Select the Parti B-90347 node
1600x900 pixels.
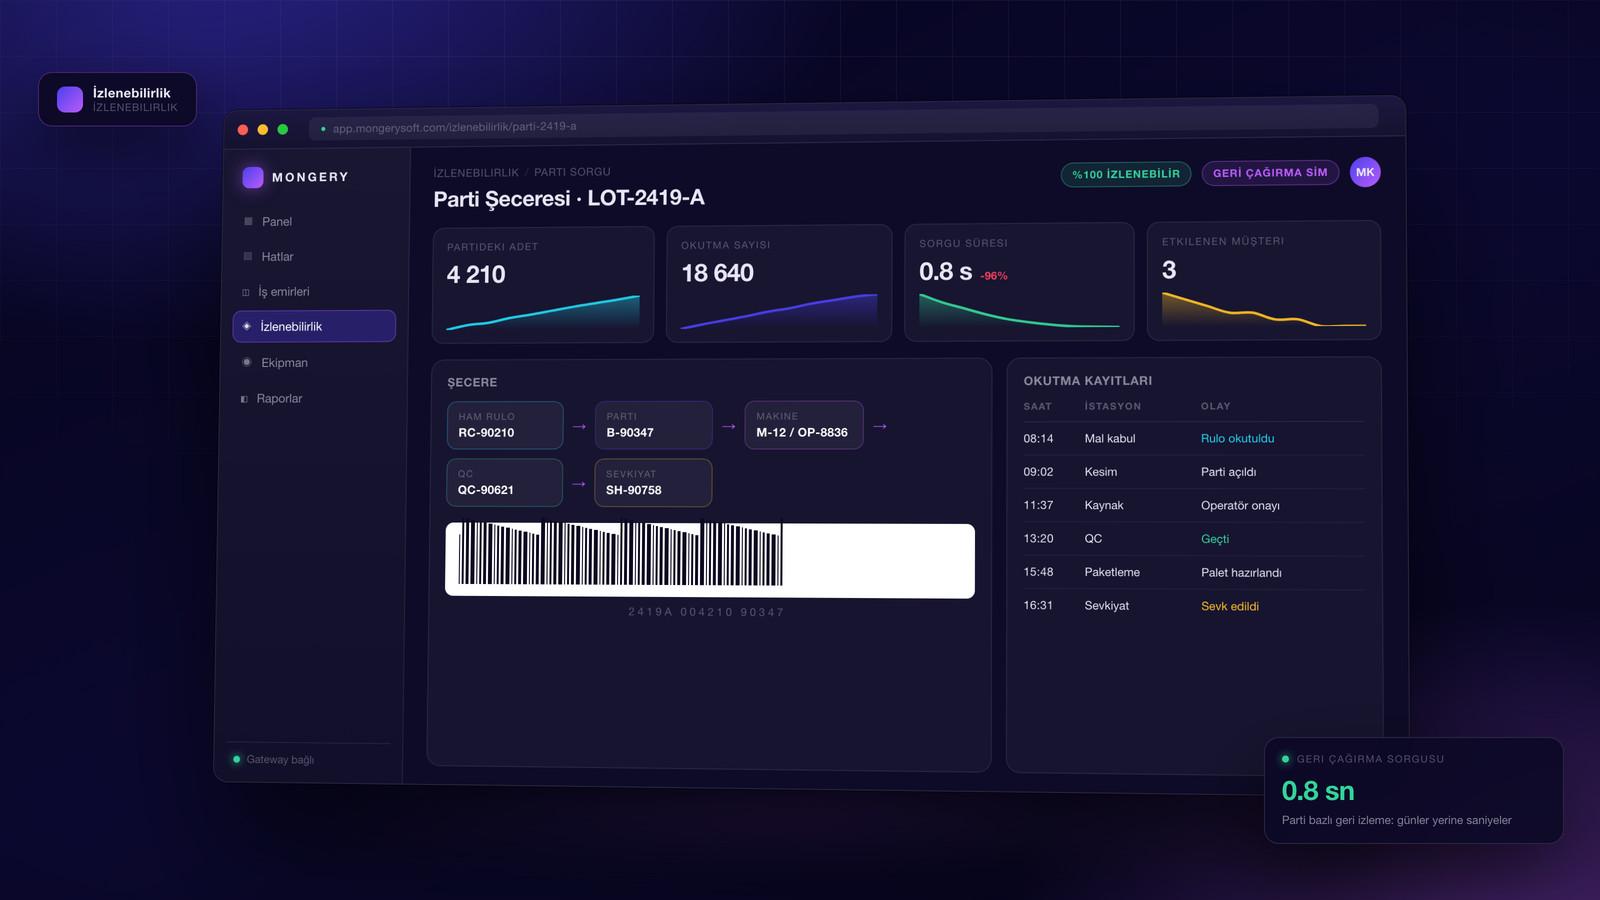pyautogui.click(x=653, y=425)
